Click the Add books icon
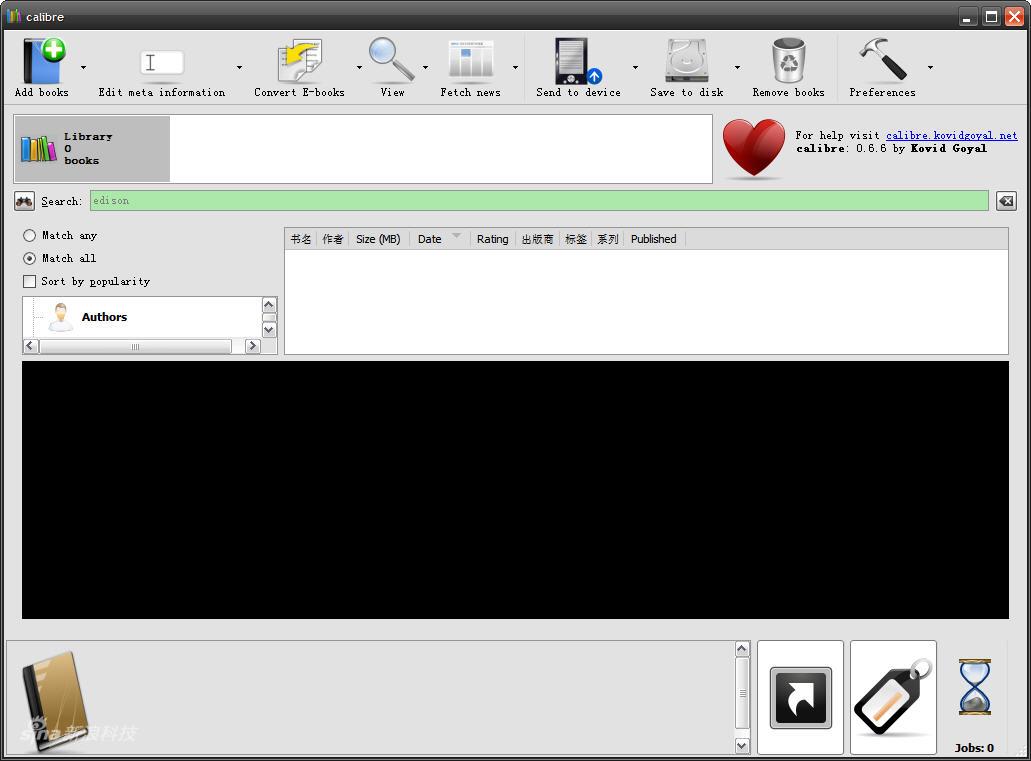 coord(42,62)
